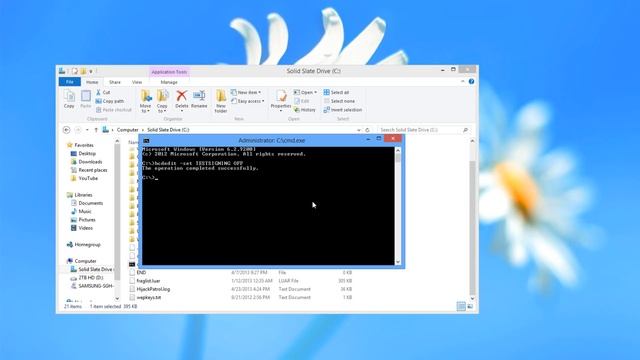Select the file named END
The height and width of the screenshot is (360, 640).
[141, 272]
